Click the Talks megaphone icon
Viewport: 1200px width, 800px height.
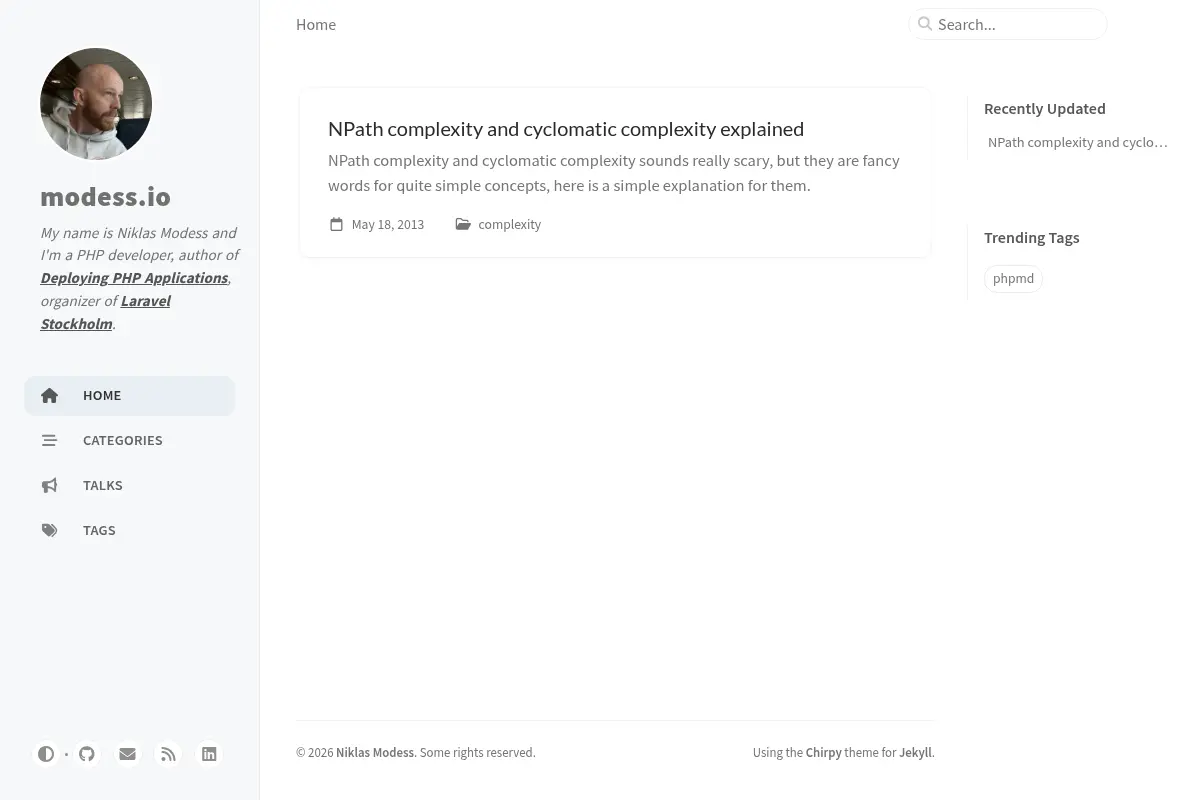(x=49, y=485)
